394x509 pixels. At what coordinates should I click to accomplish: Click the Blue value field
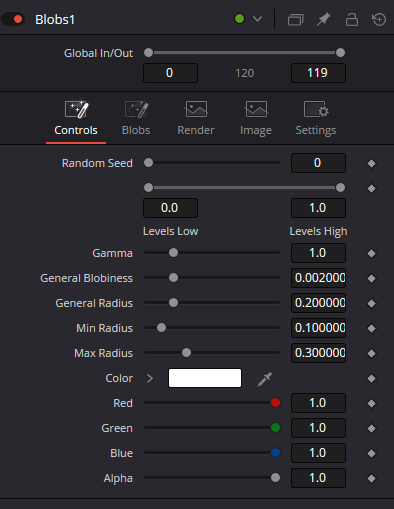[x=318, y=453]
